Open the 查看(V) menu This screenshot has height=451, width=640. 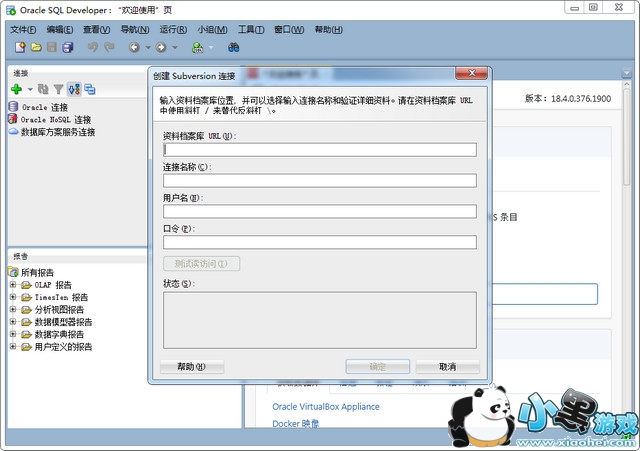[97, 29]
